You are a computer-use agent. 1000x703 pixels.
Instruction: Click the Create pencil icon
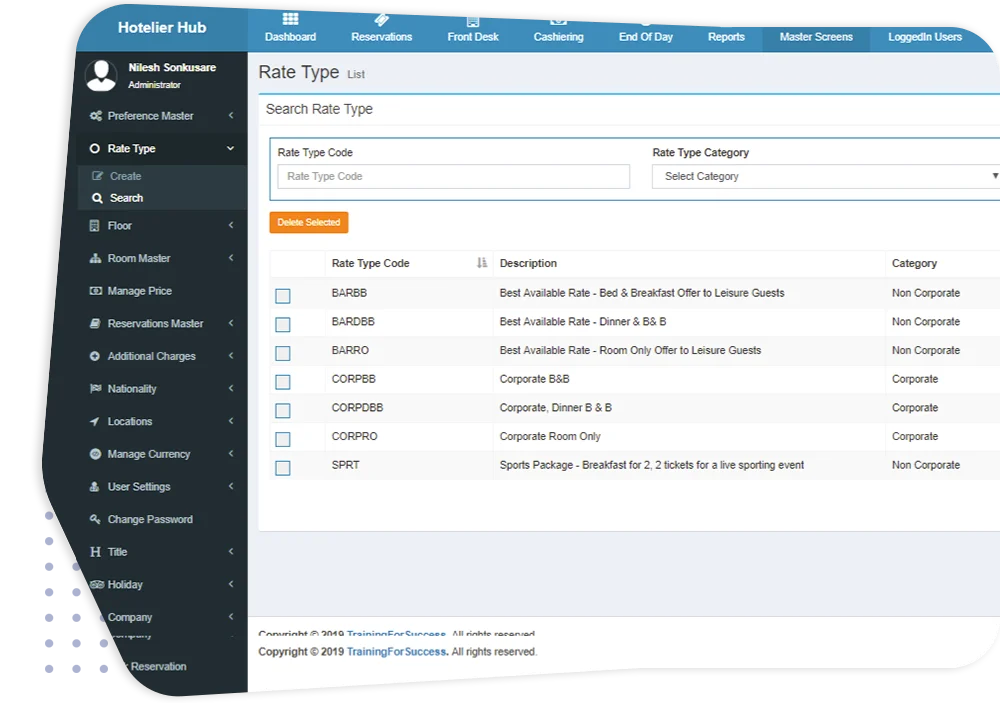pos(97,176)
